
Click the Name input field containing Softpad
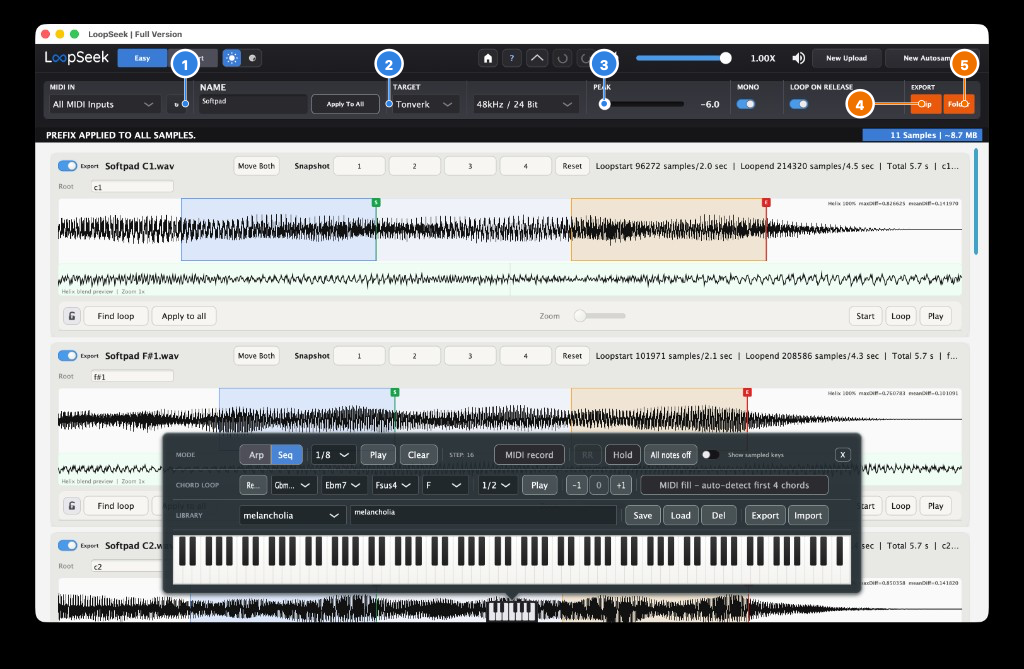[x=253, y=104]
